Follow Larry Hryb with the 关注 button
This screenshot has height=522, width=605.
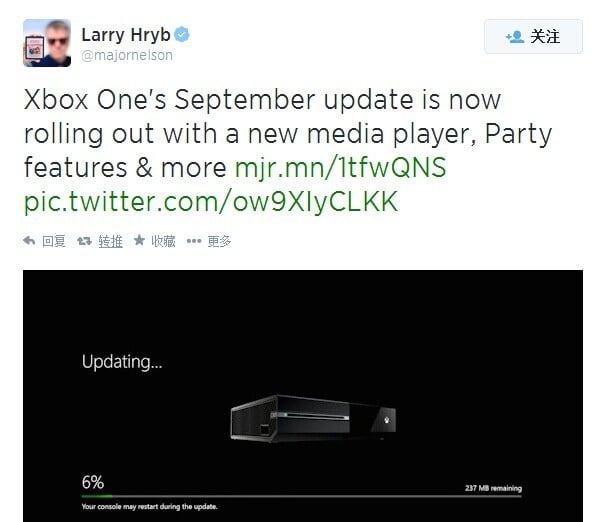pyautogui.click(x=533, y=36)
